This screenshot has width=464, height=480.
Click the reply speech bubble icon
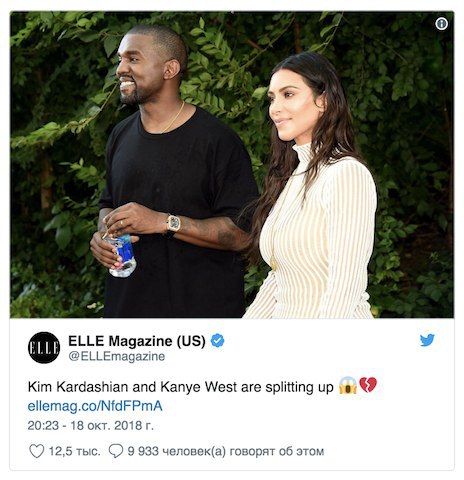(x=116, y=451)
